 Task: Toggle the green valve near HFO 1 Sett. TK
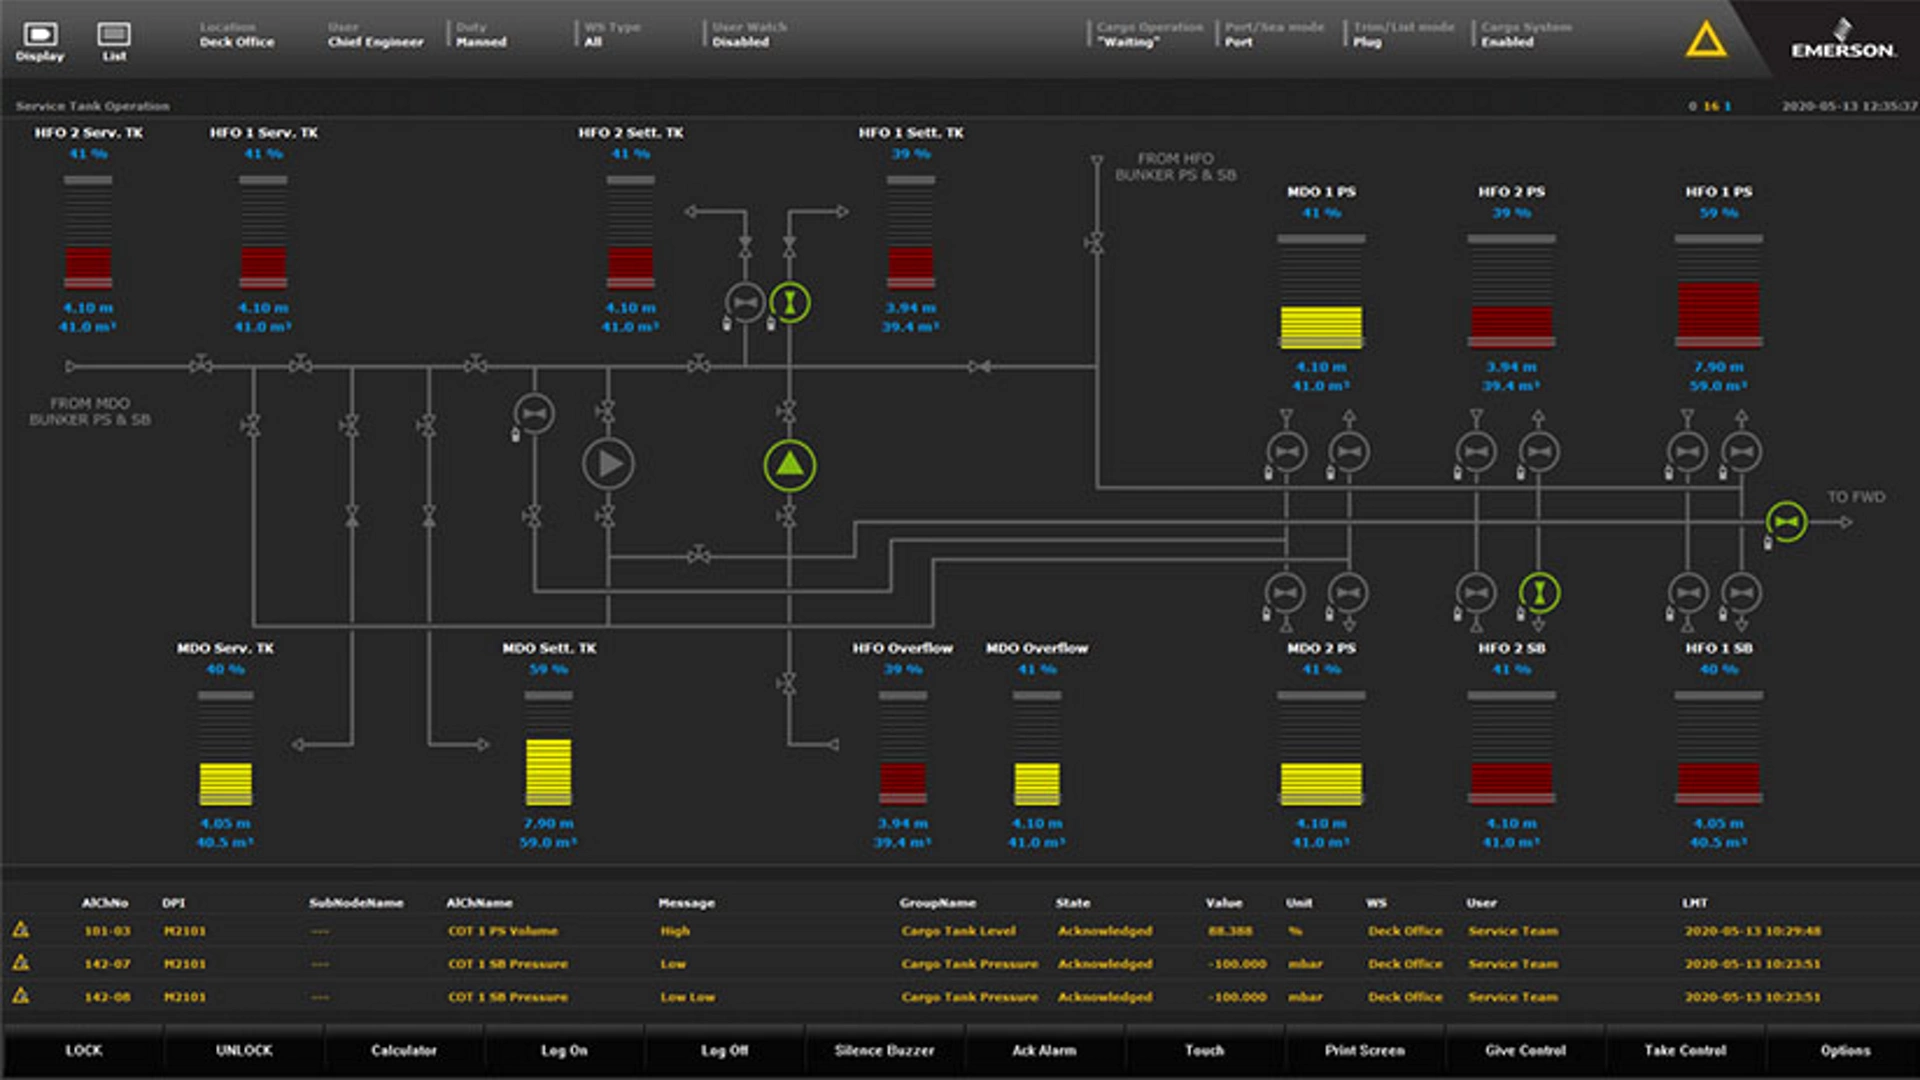pyautogui.click(x=790, y=302)
